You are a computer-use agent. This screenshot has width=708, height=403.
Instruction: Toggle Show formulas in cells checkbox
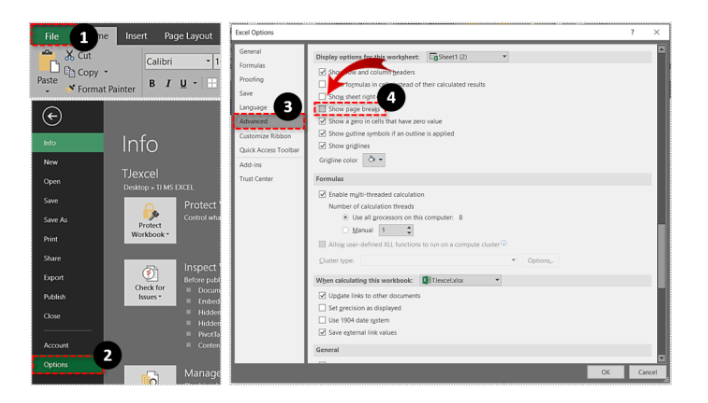pyautogui.click(x=322, y=84)
